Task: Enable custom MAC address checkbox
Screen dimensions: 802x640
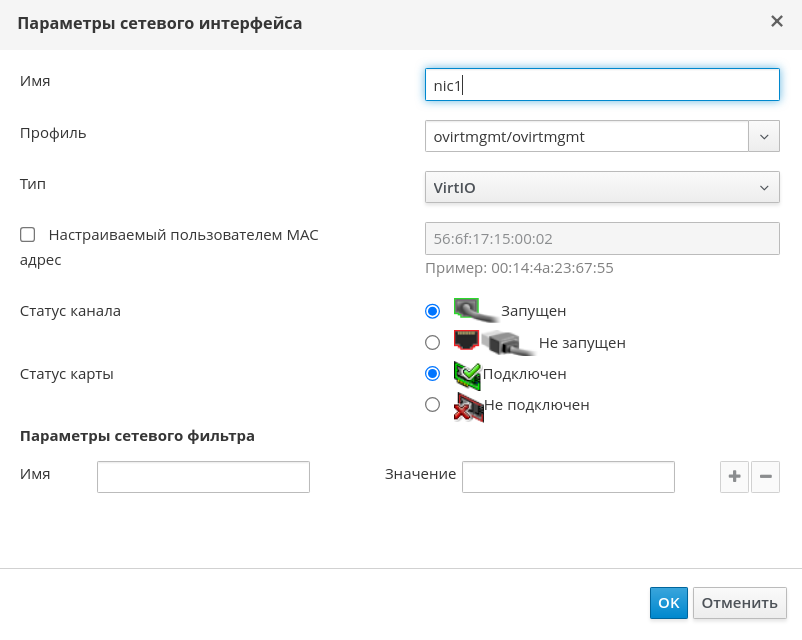Action: [28, 235]
